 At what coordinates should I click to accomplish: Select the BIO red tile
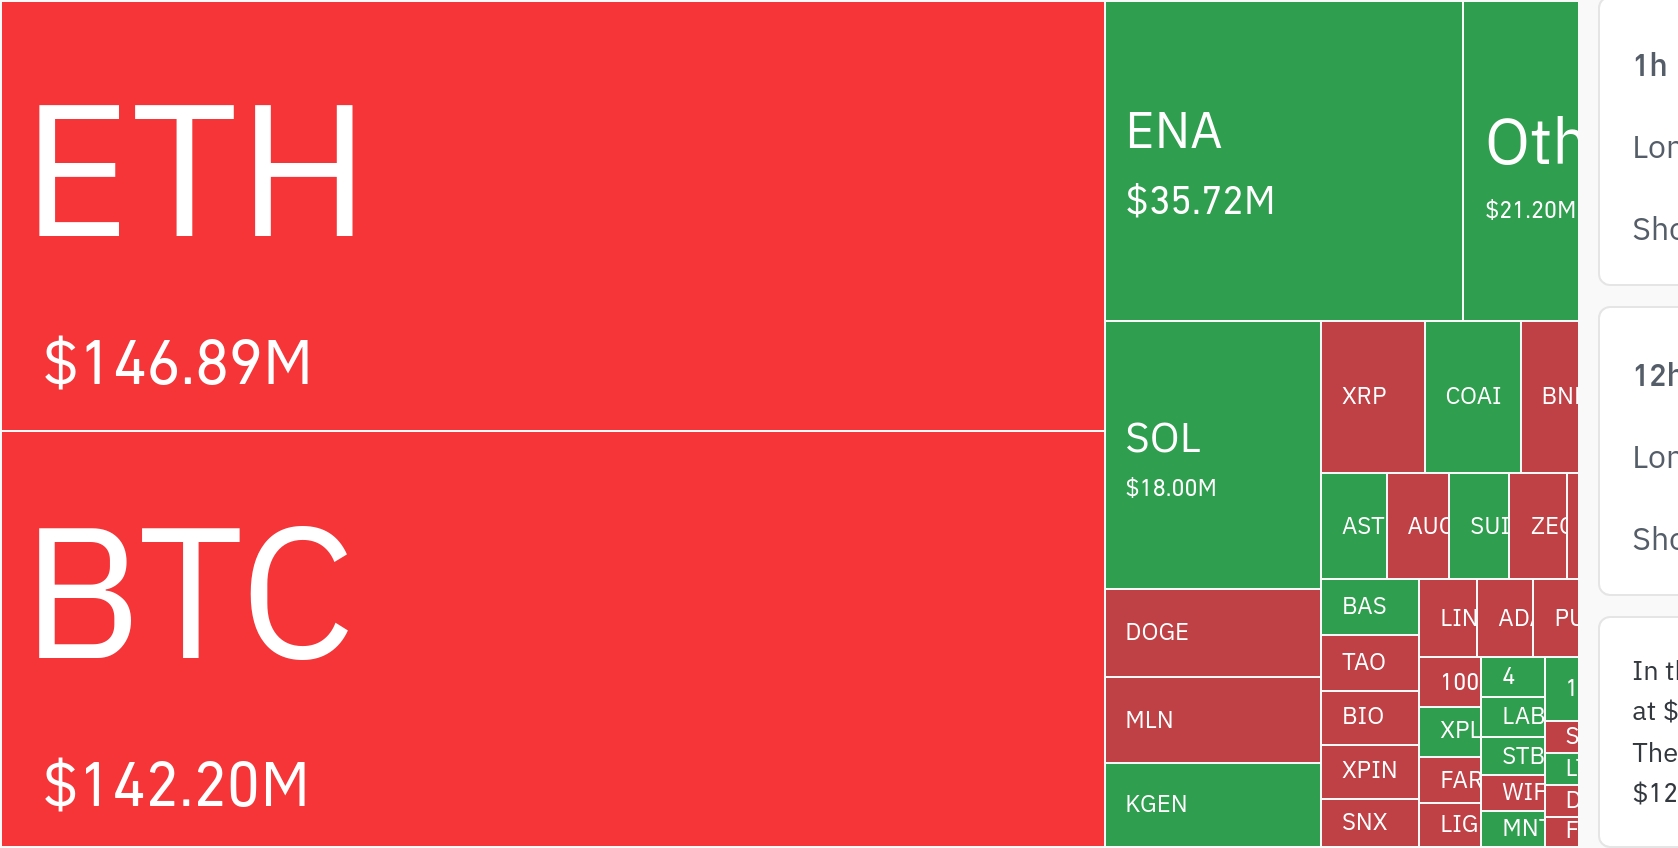click(1369, 717)
